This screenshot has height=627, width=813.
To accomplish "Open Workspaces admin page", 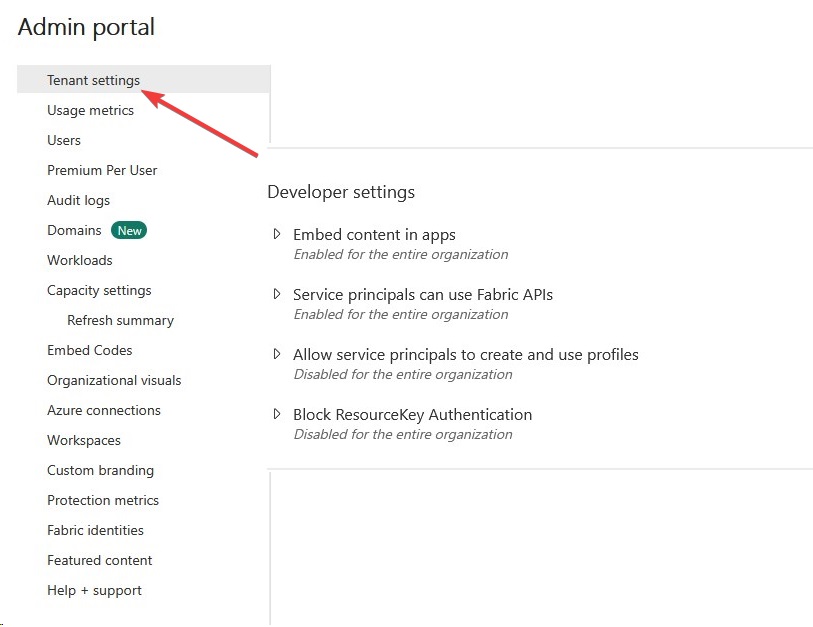I will (x=83, y=440).
